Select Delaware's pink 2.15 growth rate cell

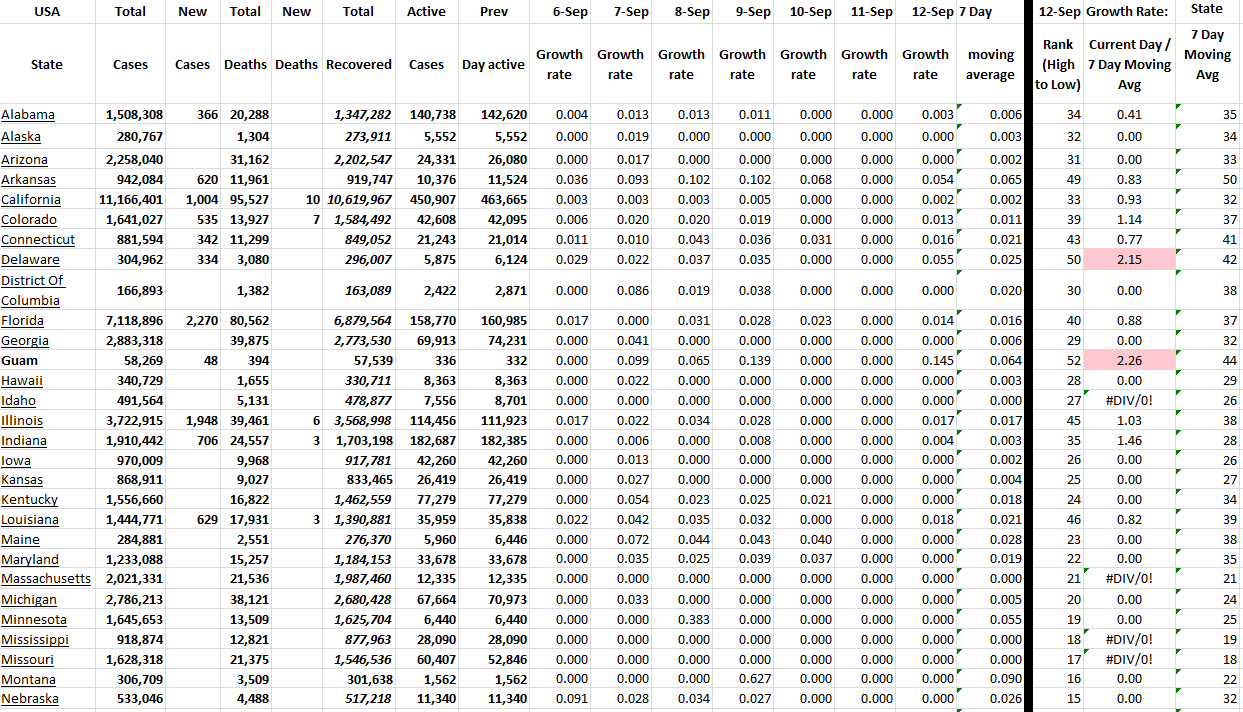click(1129, 260)
